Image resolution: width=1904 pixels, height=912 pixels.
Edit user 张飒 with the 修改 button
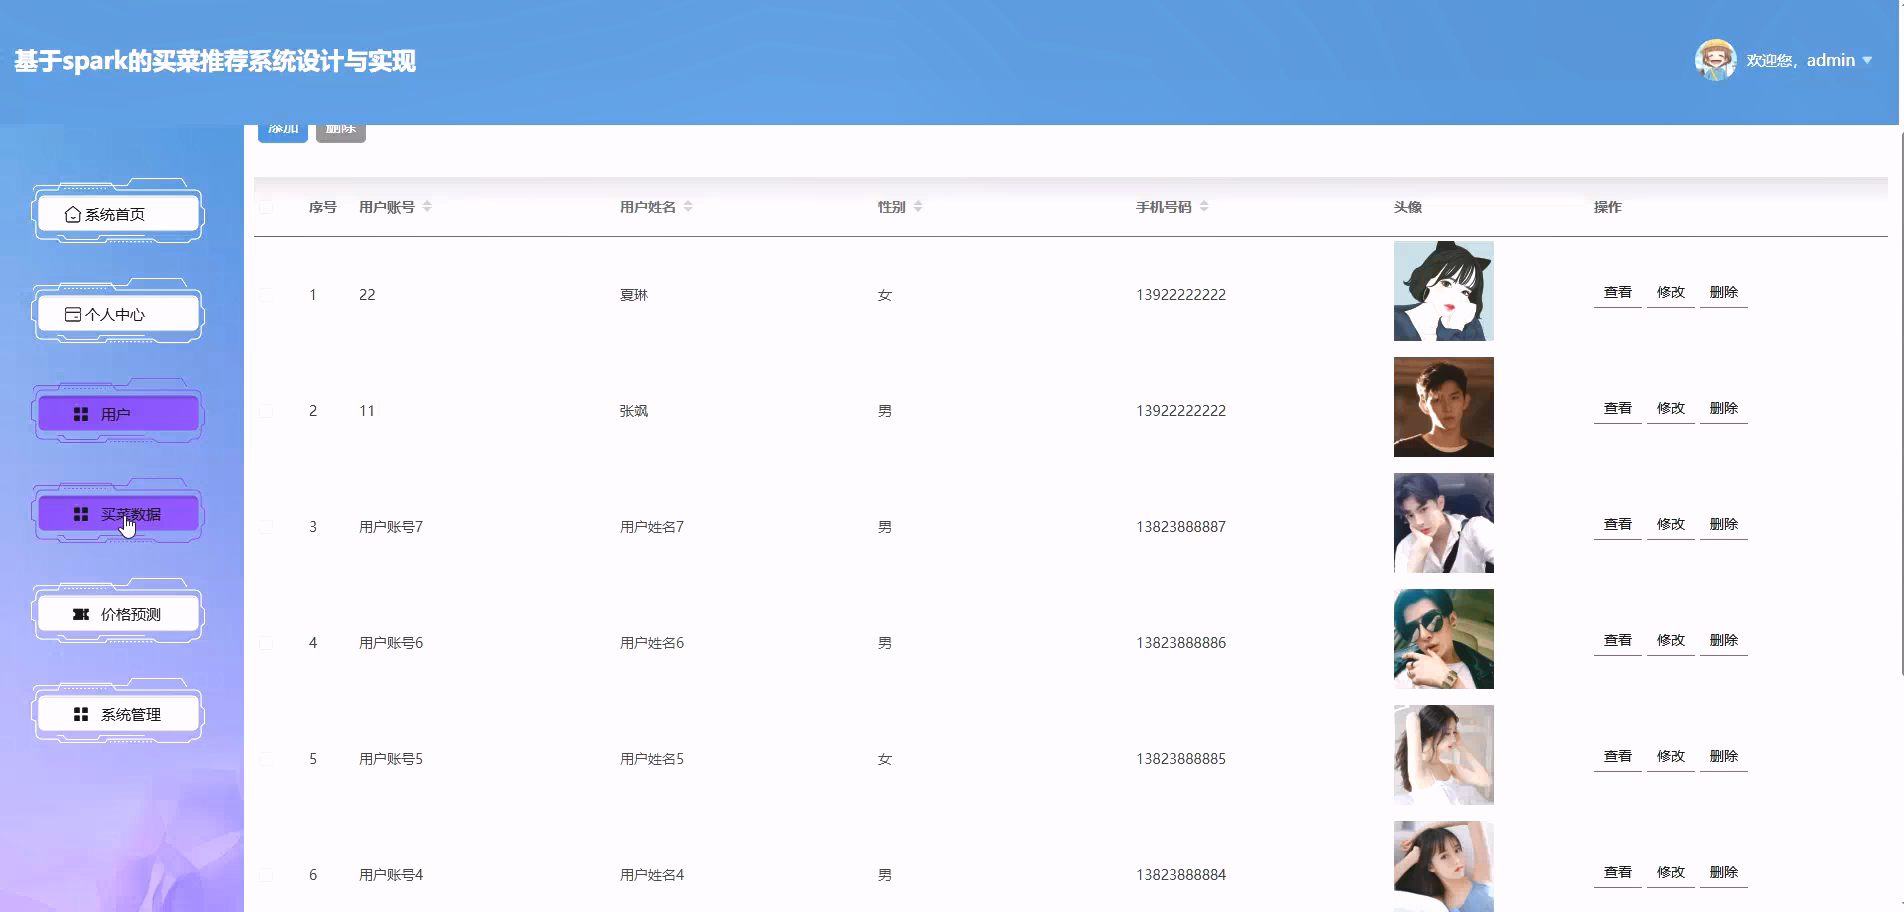click(1670, 409)
